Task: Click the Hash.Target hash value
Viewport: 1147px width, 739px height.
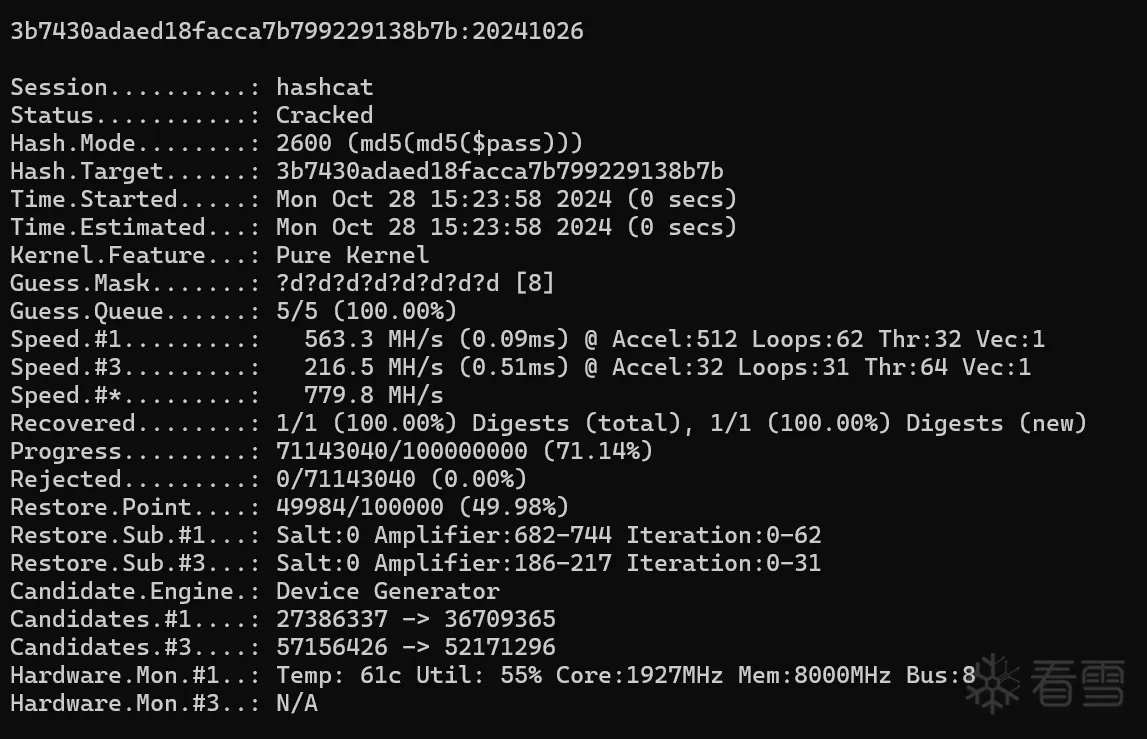Action: click(x=499, y=172)
